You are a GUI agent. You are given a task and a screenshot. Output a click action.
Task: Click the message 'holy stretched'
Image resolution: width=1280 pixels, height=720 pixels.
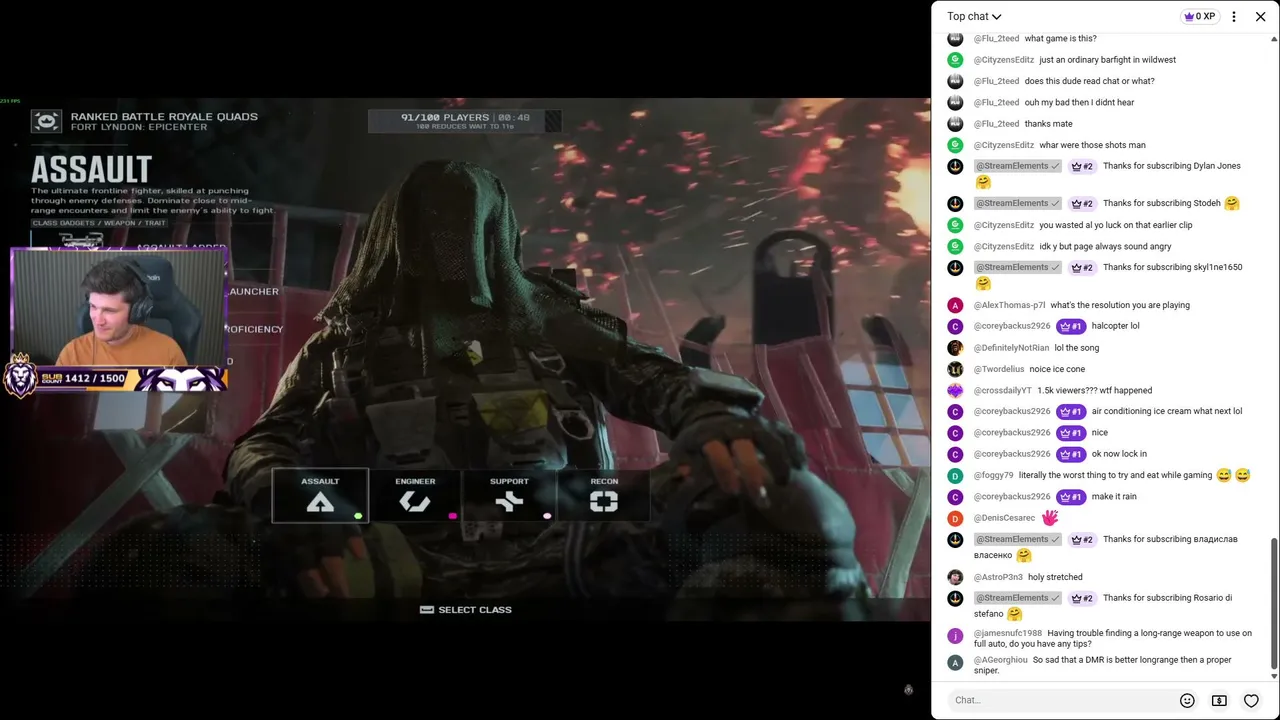[1055, 577]
